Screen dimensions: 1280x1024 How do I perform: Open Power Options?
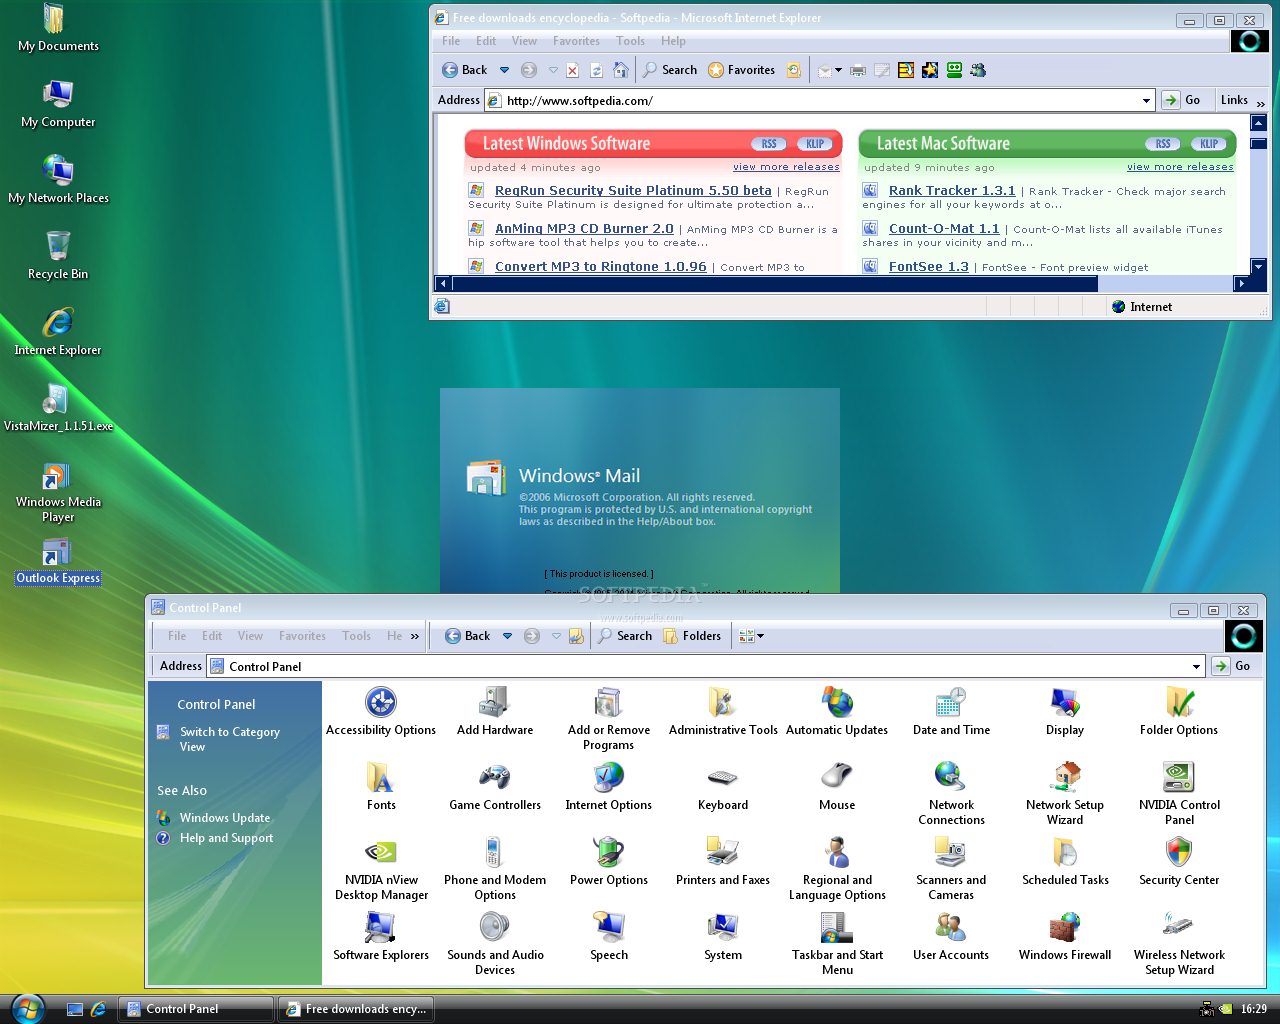pyautogui.click(x=608, y=862)
